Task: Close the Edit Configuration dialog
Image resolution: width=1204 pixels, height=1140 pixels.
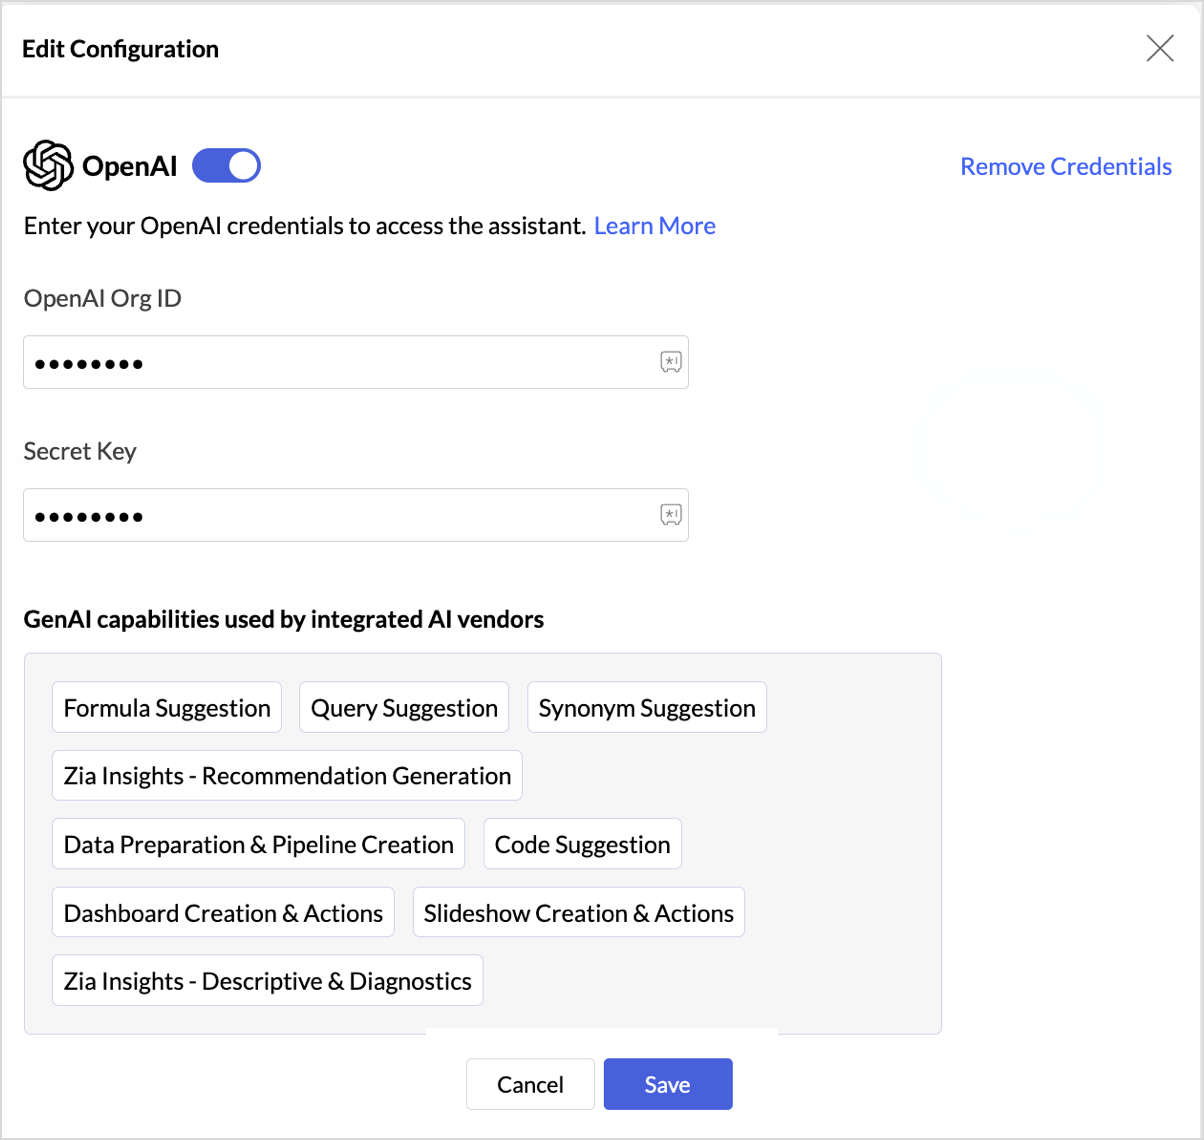Action: (x=1160, y=48)
